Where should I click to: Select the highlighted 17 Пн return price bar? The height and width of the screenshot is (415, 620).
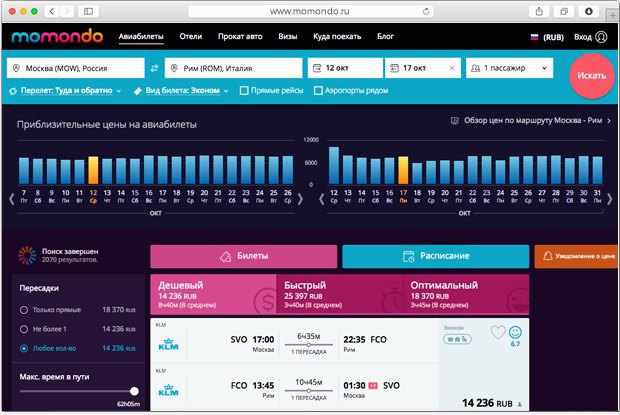pyautogui.click(x=403, y=170)
